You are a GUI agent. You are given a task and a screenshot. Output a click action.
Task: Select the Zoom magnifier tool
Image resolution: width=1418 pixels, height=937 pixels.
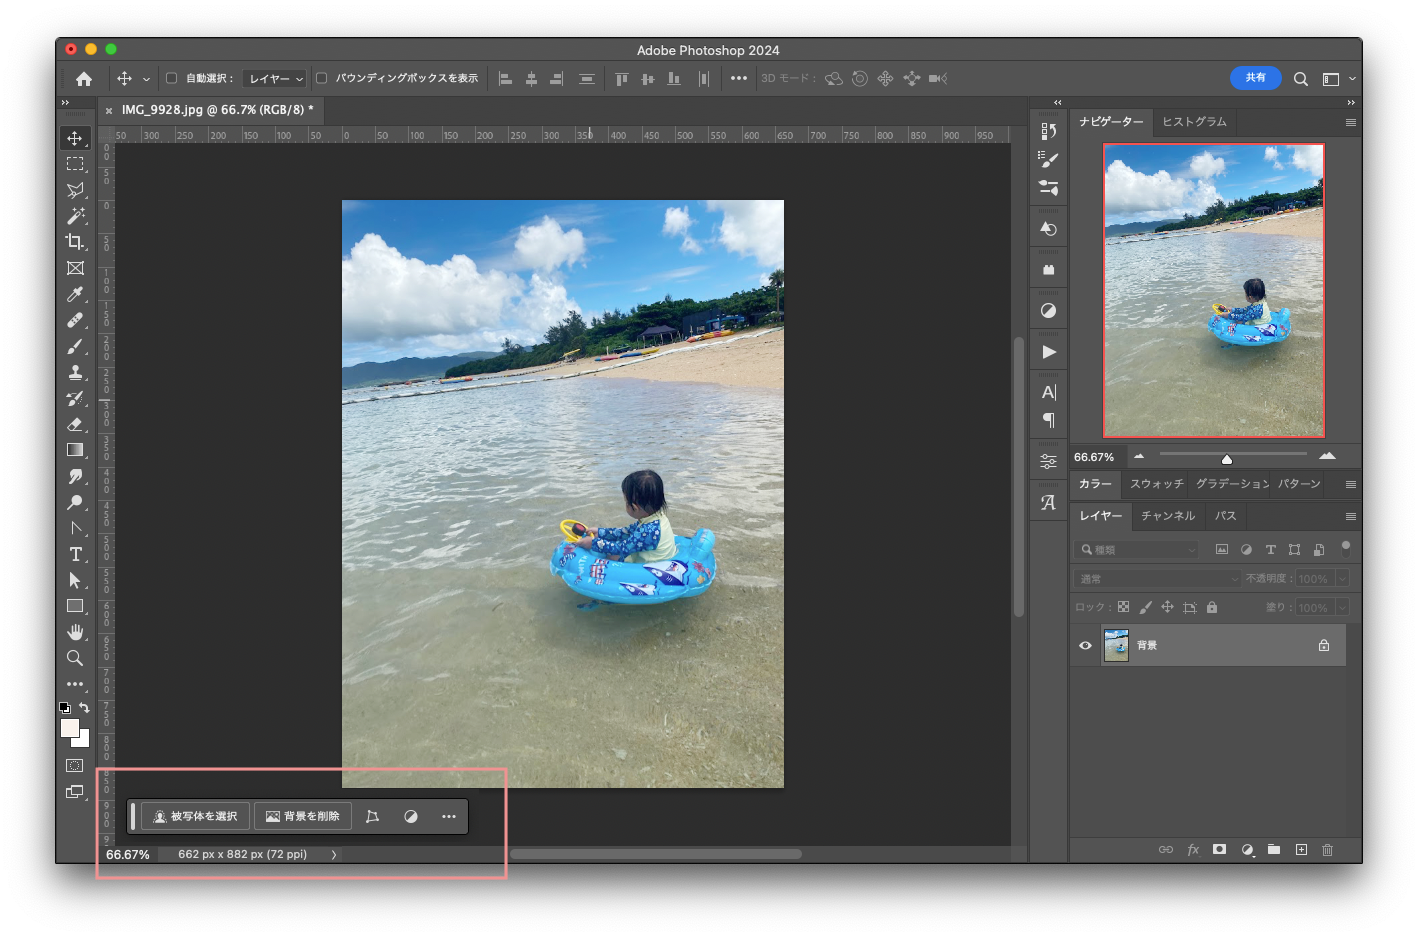tap(75, 658)
